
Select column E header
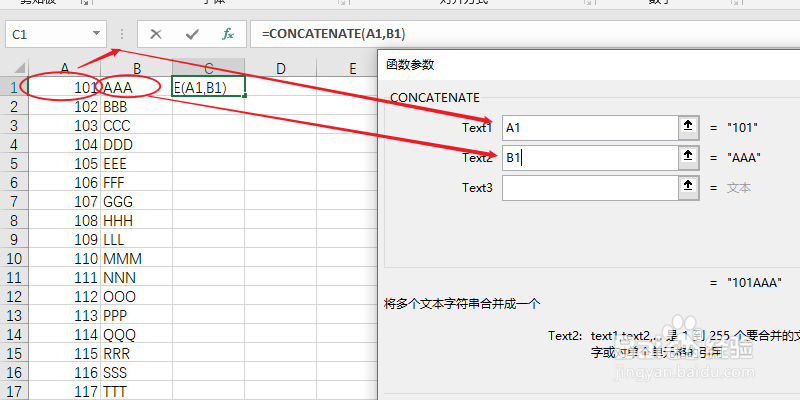point(347,68)
